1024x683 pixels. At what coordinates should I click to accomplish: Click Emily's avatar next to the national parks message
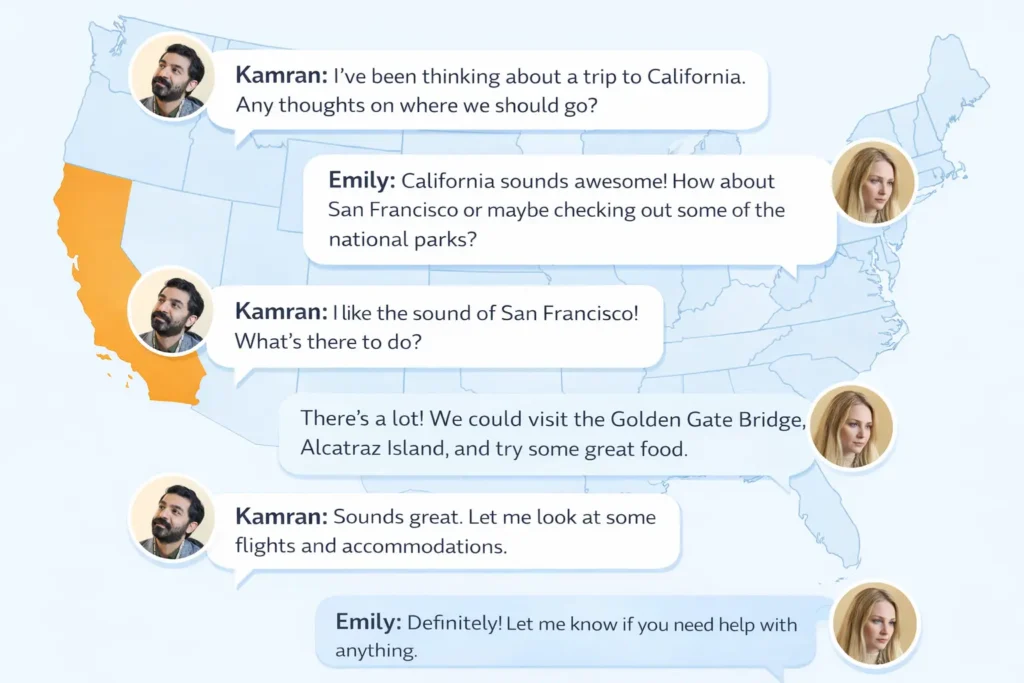click(874, 183)
